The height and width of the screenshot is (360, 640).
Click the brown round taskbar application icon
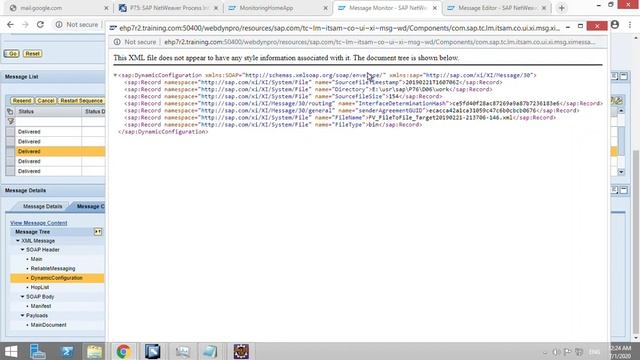[241, 351]
